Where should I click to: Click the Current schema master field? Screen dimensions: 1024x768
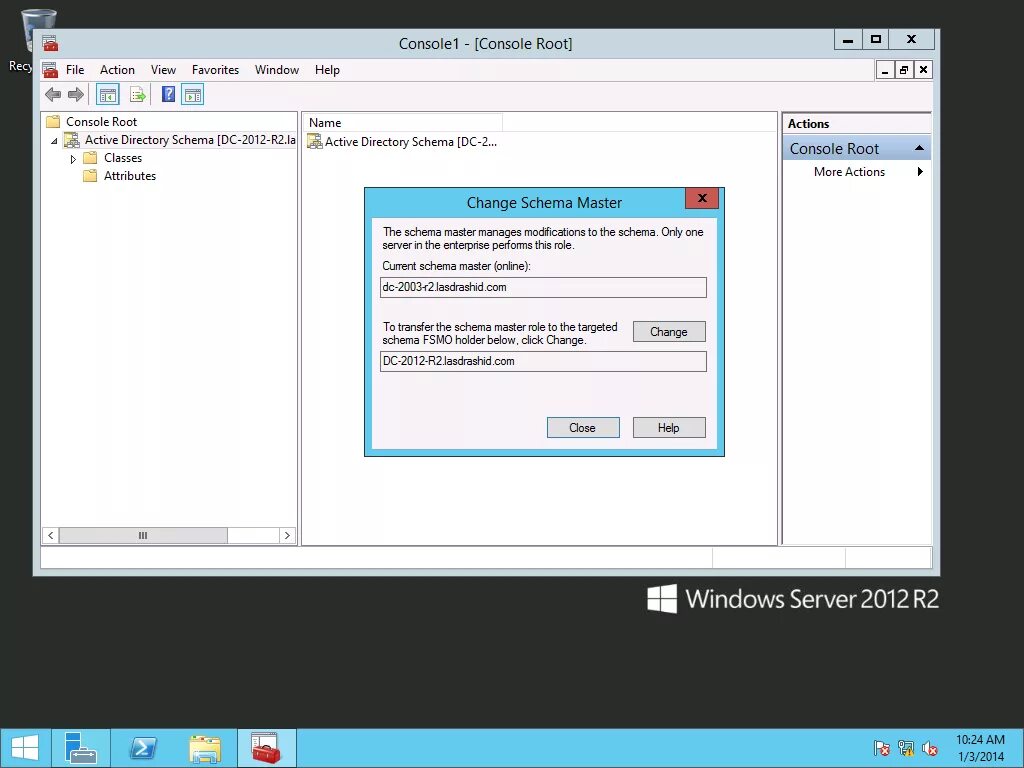543,287
